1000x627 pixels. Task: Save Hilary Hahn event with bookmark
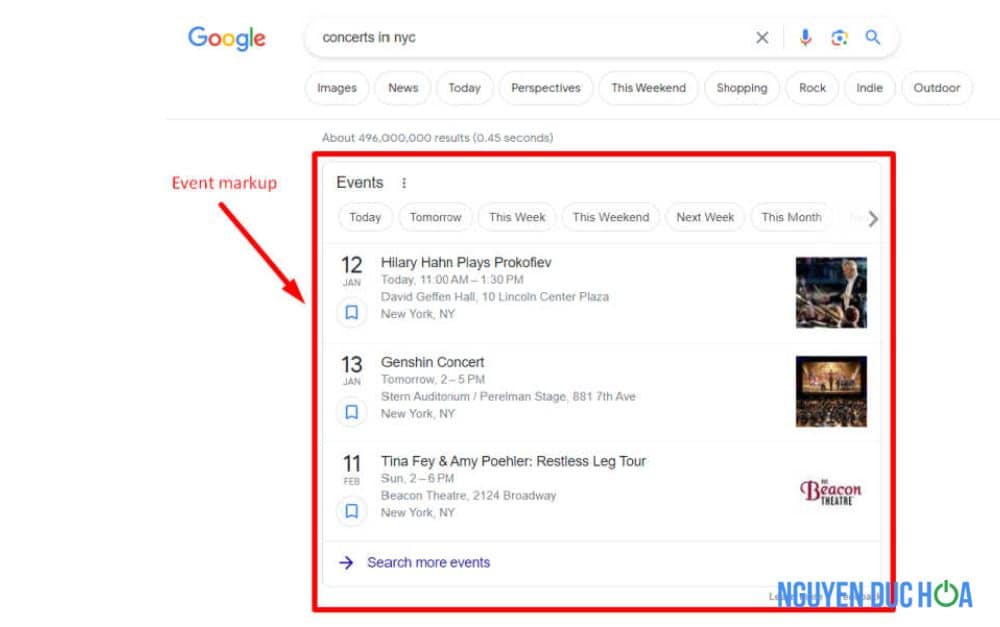[351, 313]
